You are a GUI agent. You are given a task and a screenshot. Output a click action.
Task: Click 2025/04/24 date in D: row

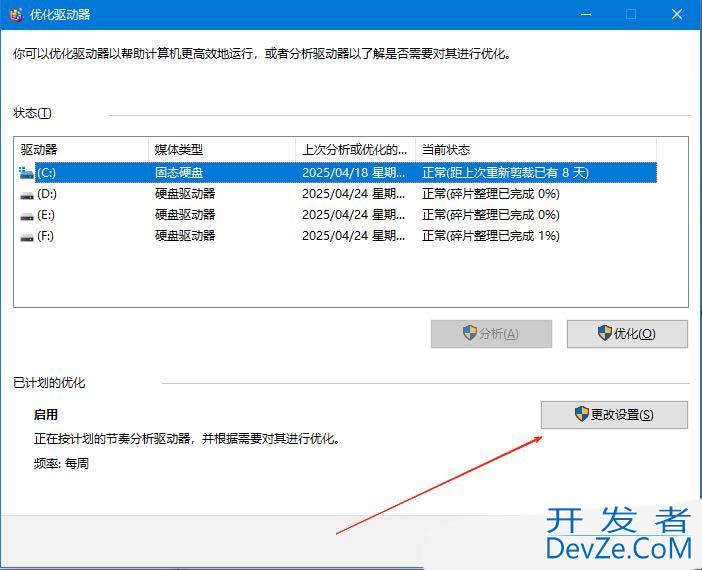(354, 194)
